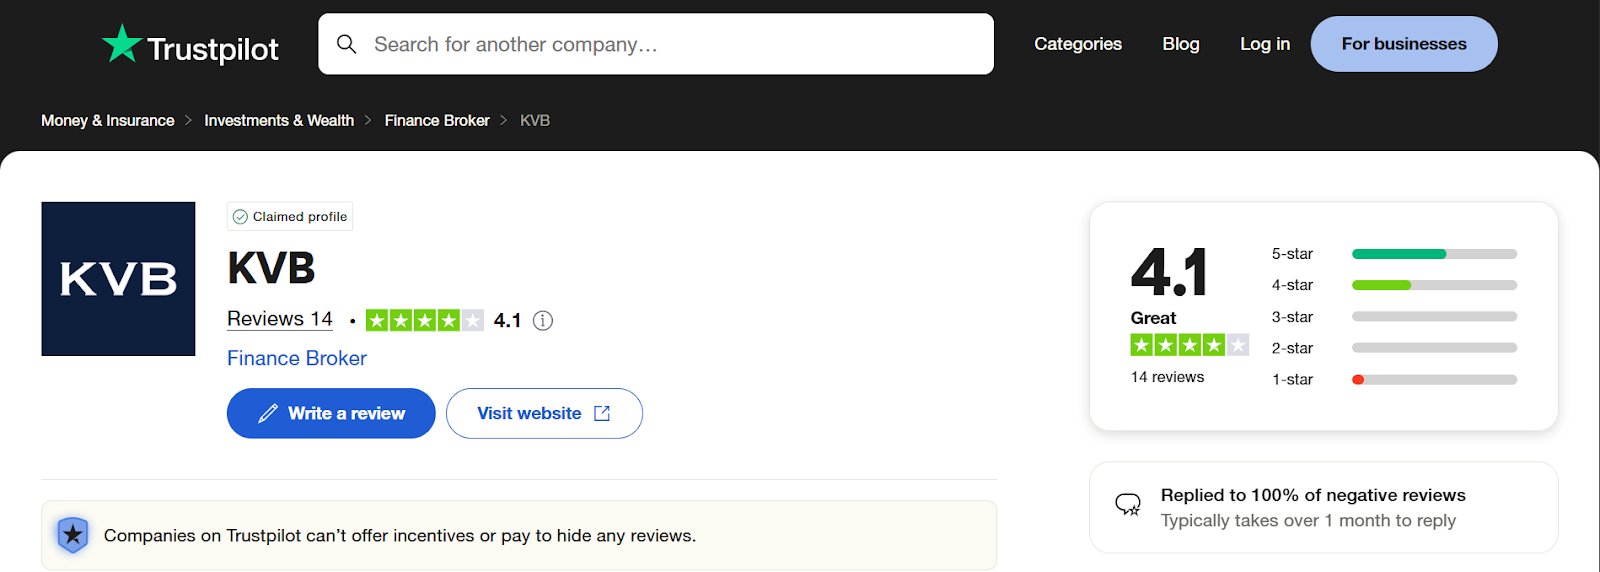Image resolution: width=1600 pixels, height=572 pixels.
Task: Click the star rating next to Reviews 14
Action: point(425,320)
